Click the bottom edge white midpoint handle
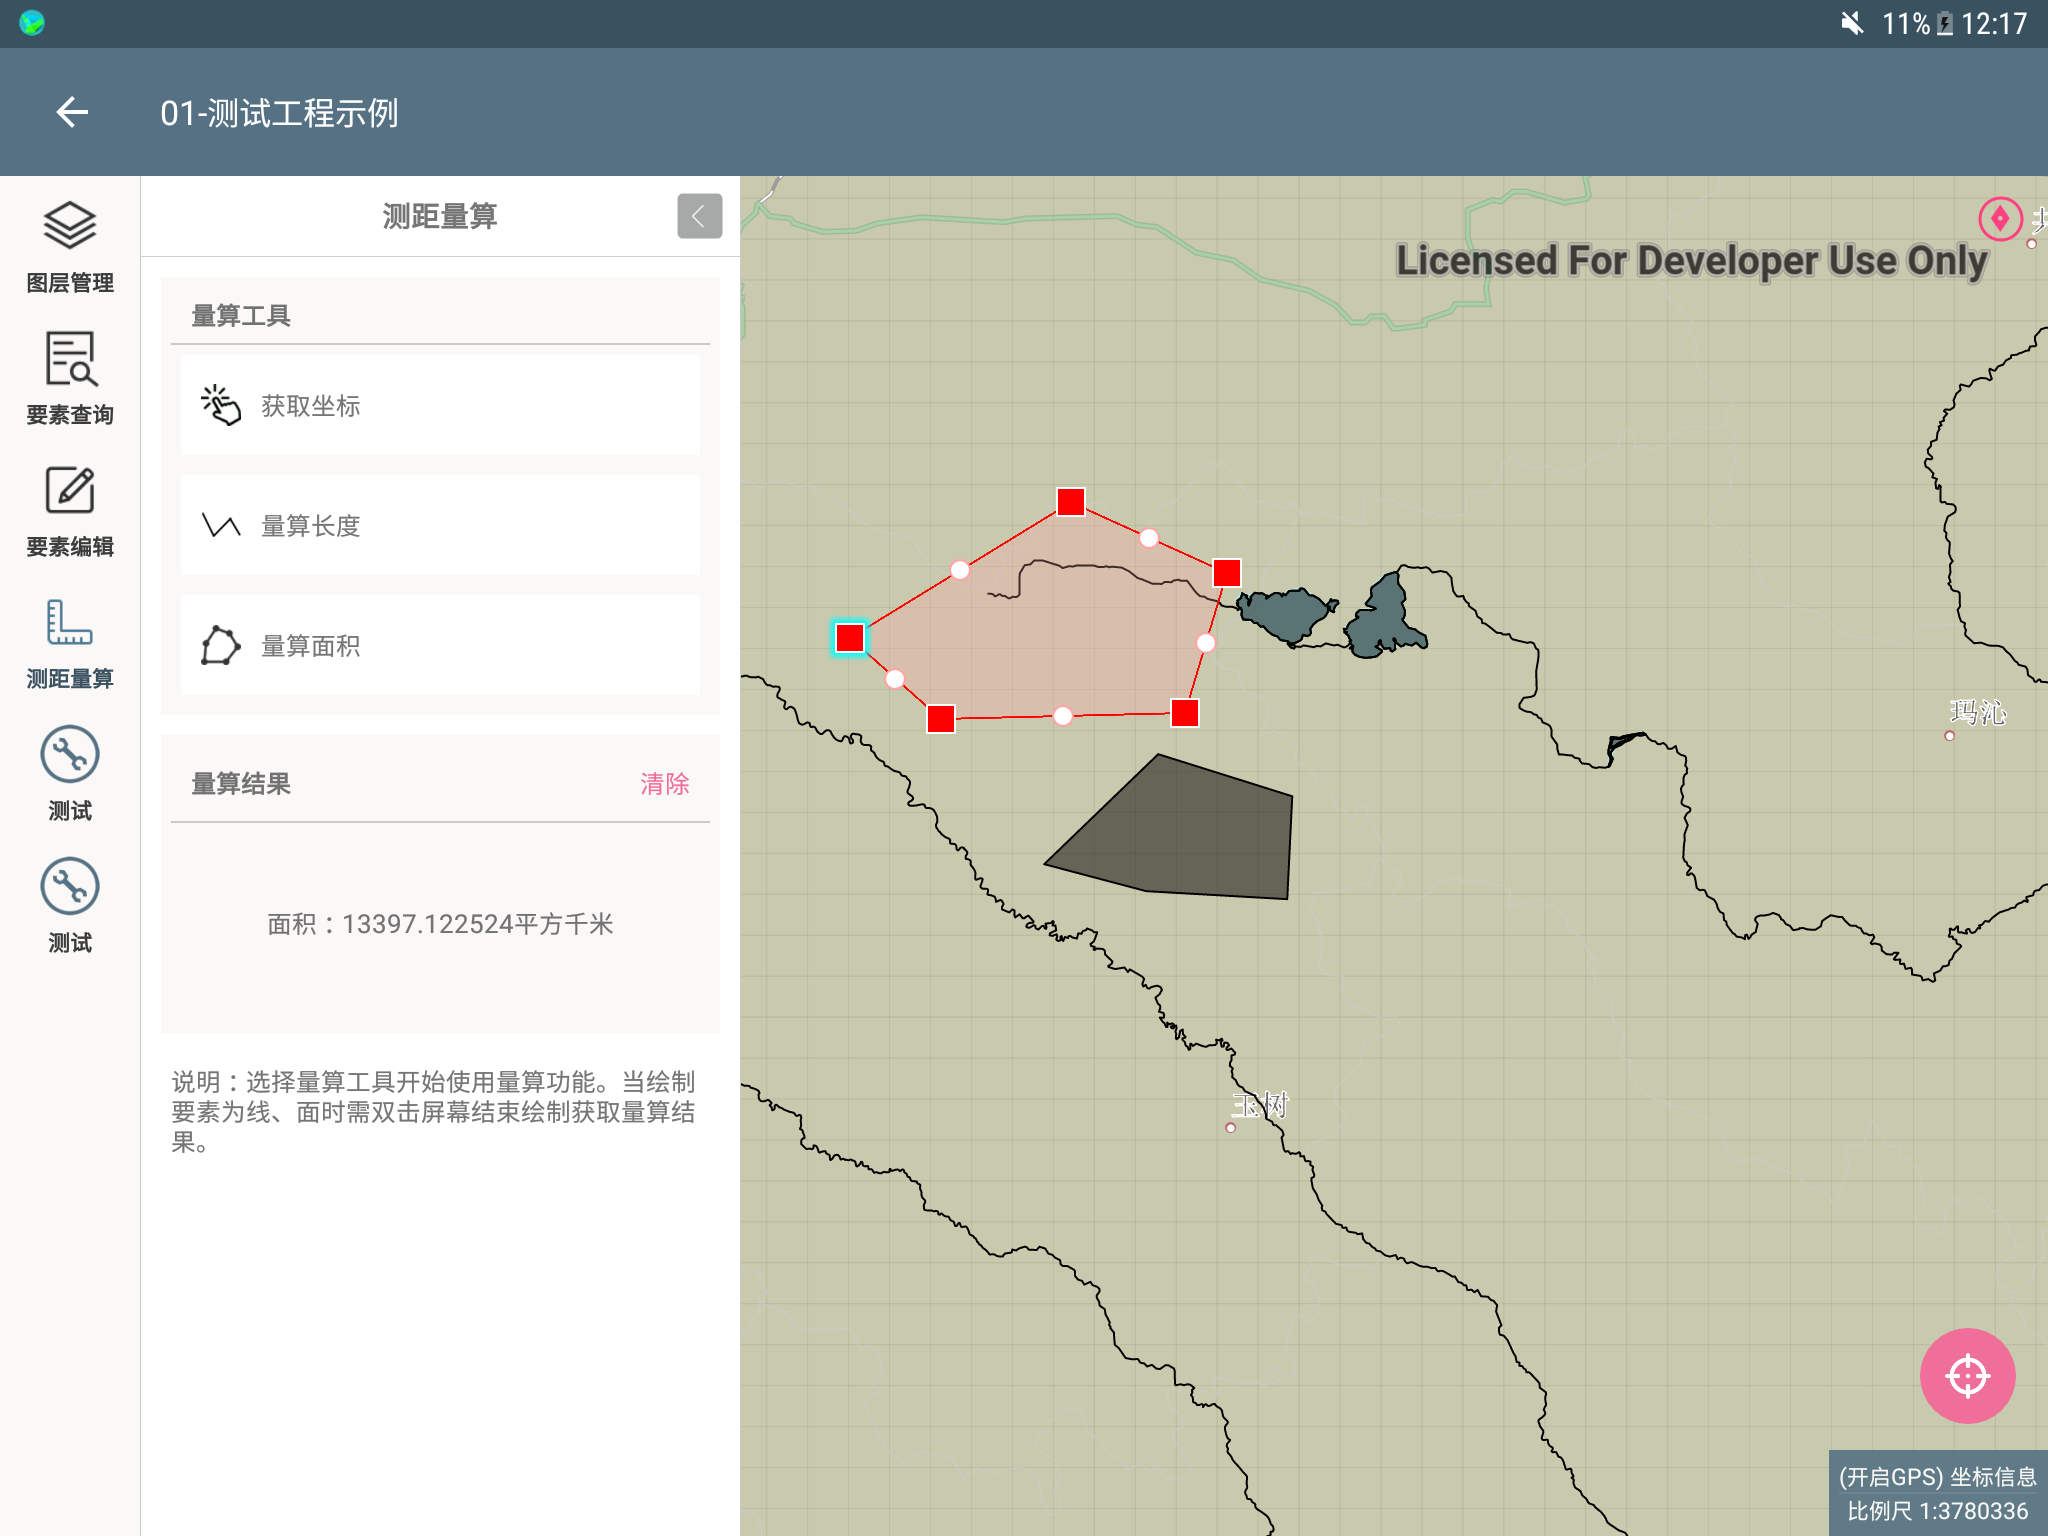 tap(1063, 716)
